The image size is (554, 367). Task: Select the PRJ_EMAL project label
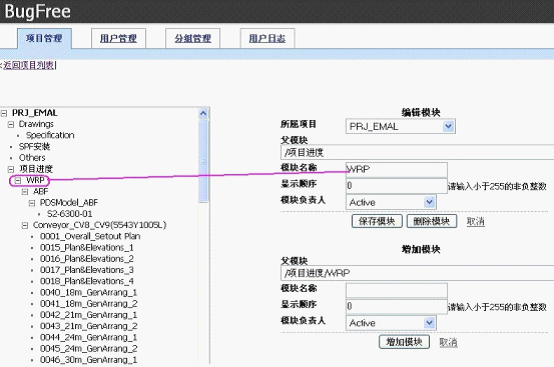pyautogui.click(x=35, y=113)
